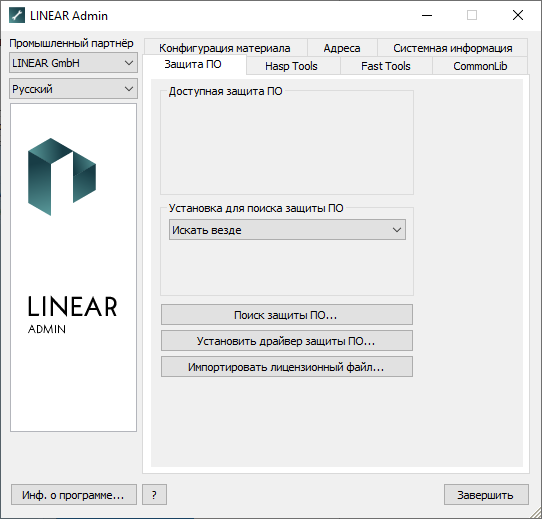Click the Завершить button
The width and height of the screenshot is (542, 519).
pos(486,495)
